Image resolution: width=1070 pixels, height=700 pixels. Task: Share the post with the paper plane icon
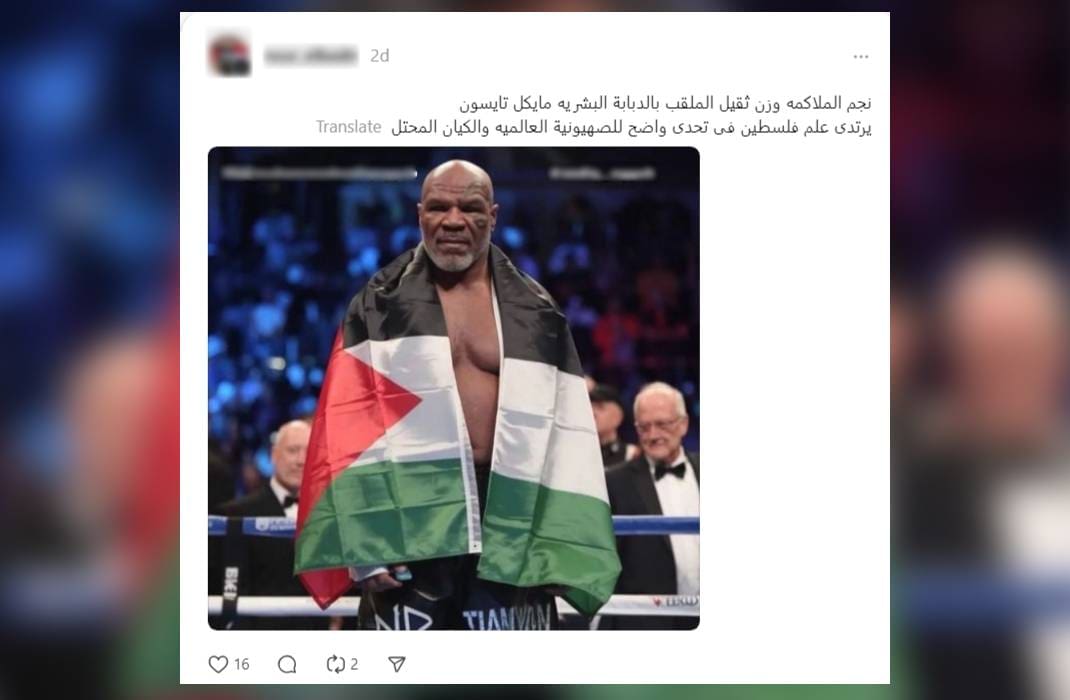(x=396, y=664)
